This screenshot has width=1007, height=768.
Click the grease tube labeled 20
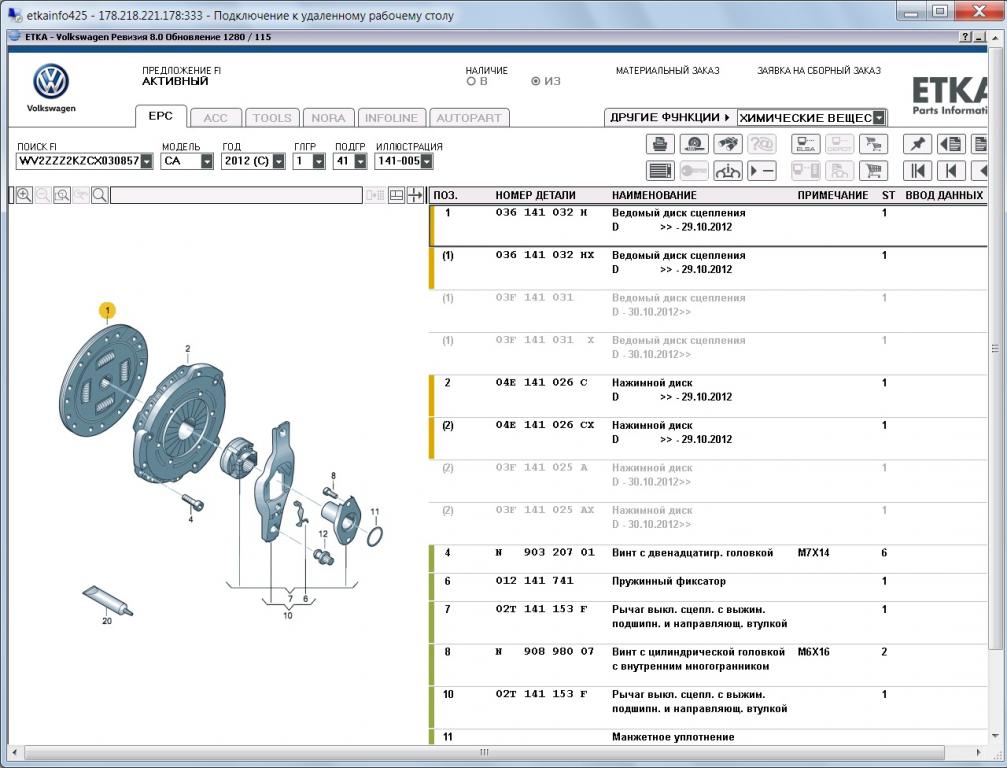107,601
